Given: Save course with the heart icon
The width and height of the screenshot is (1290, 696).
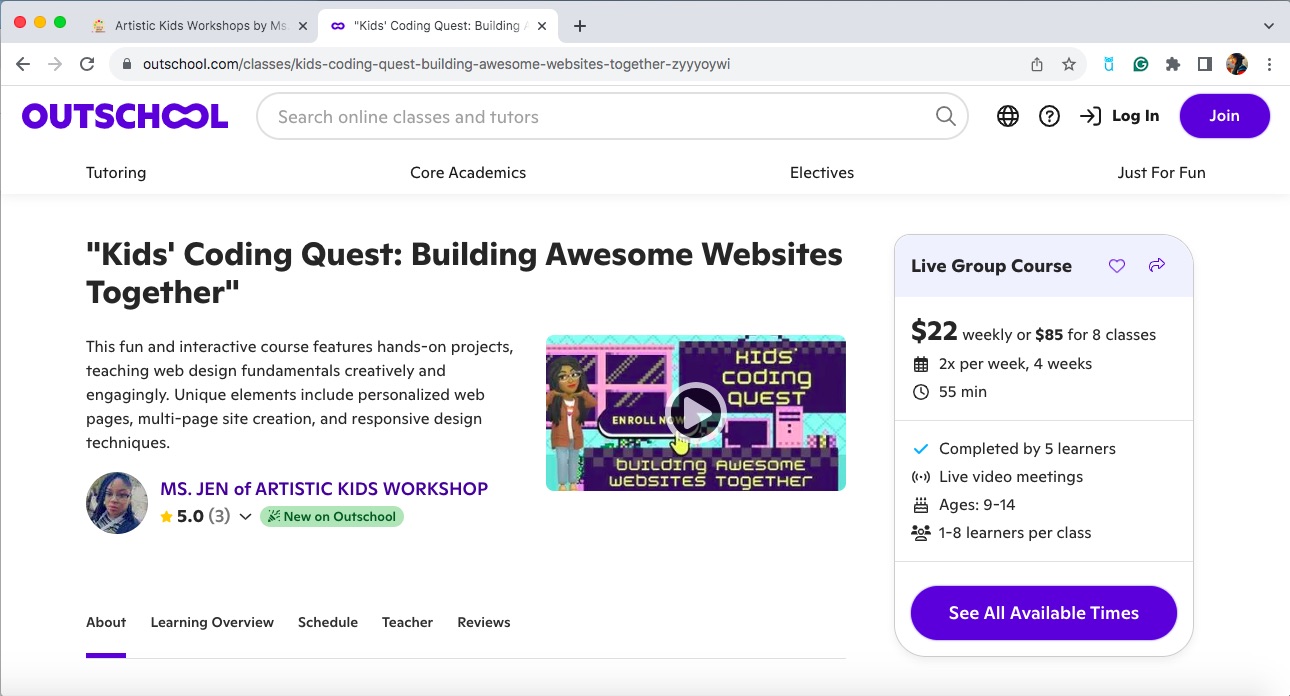Looking at the screenshot, I should pyautogui.click(x=1117, y=266).
